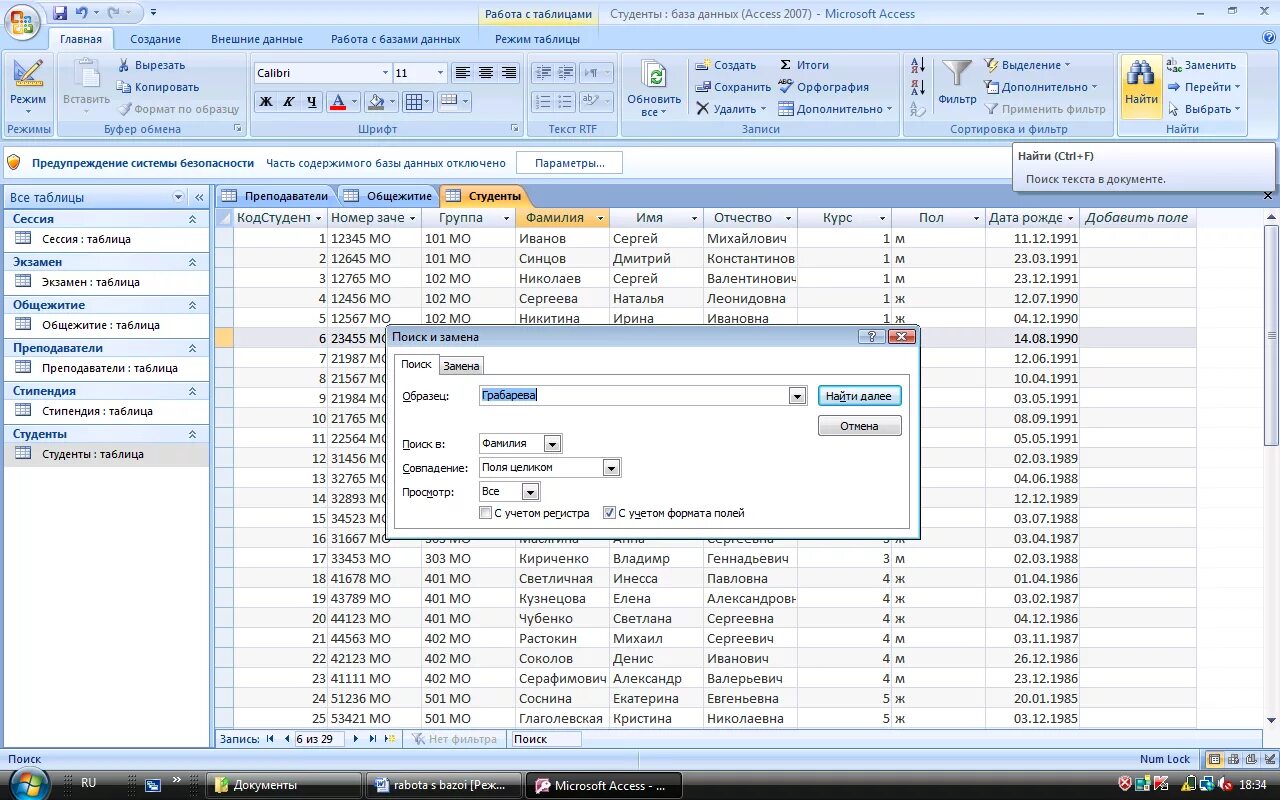
Task: Switch to the Замена dialog tab
Action: click(461, 366)
